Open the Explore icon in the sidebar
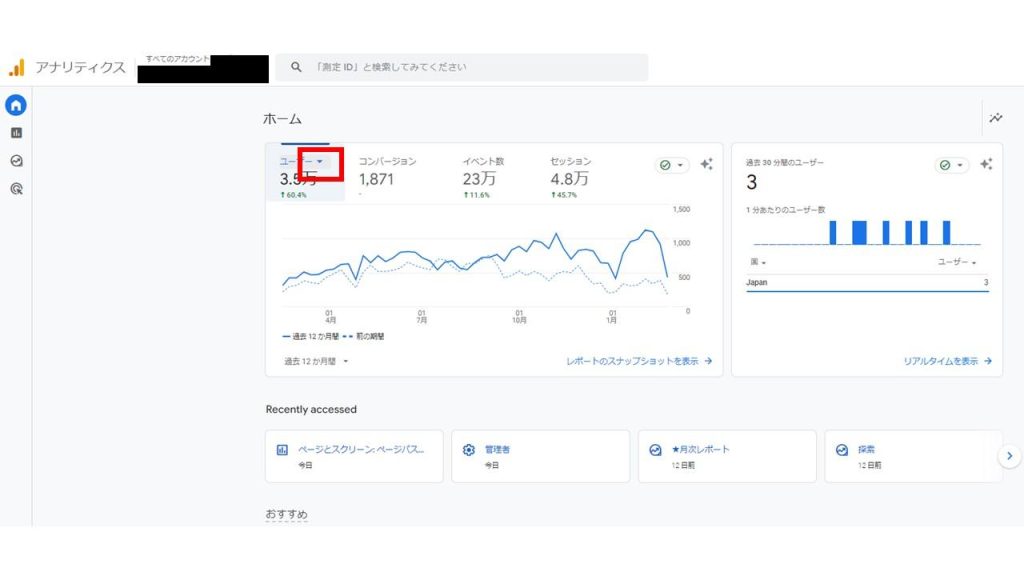The image size is (1024, 576). pos(16,161)
